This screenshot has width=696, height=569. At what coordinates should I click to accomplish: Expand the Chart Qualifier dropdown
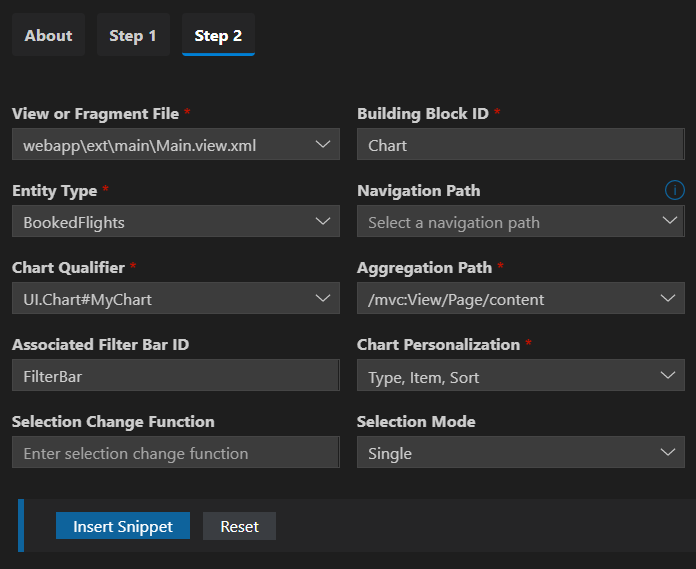point(176,299)
